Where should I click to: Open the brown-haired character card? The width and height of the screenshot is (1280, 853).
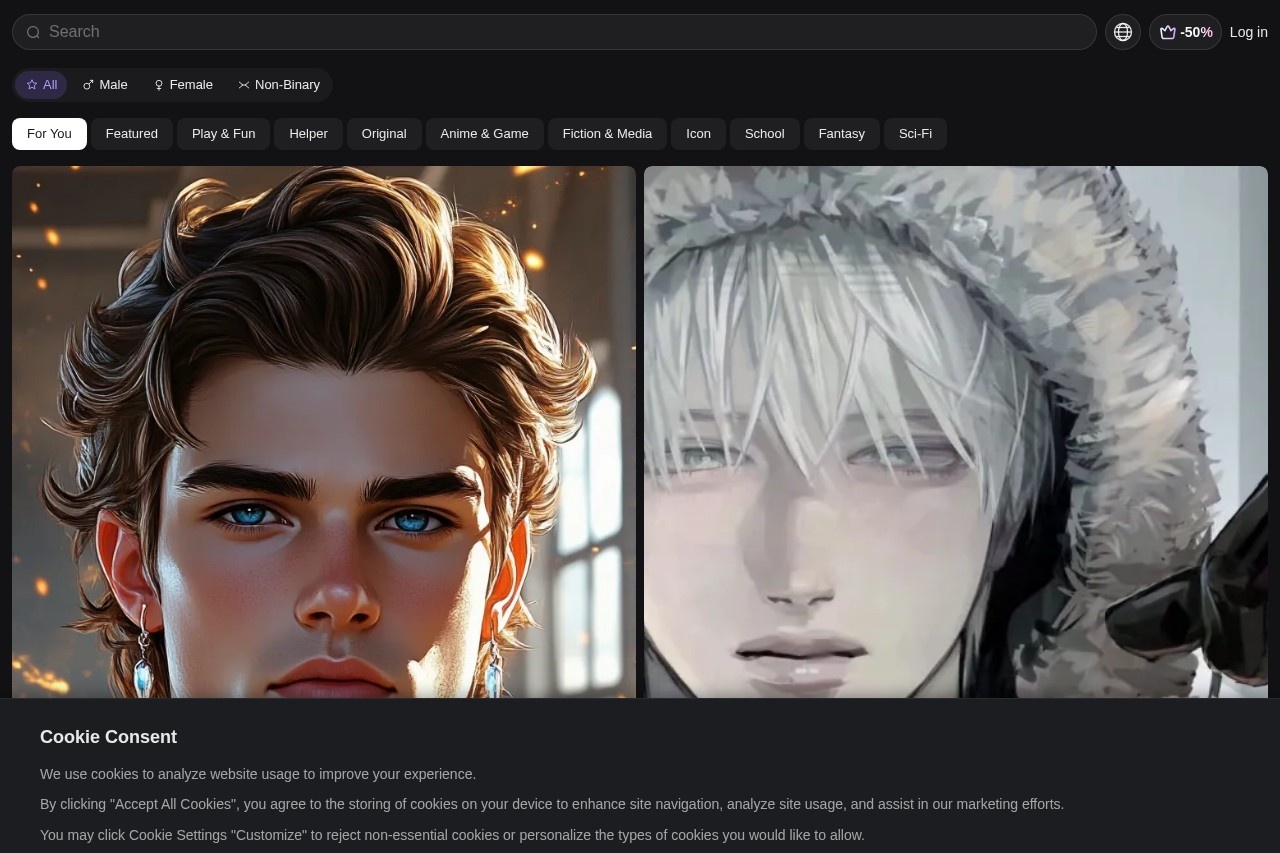324,432
